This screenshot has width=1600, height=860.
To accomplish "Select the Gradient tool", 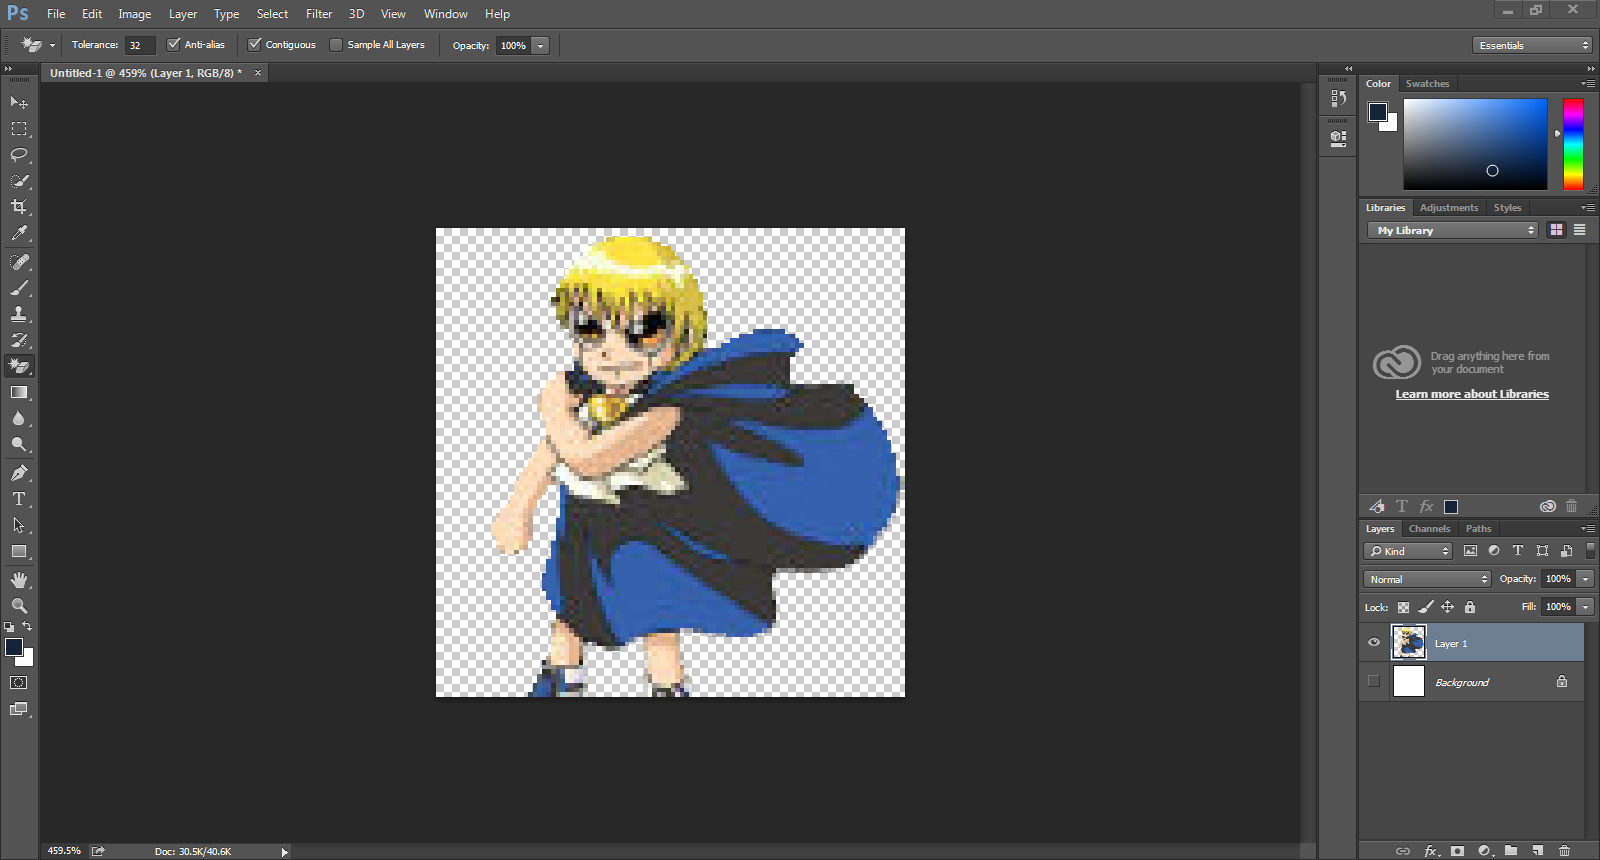I will (x=19, y=392).
